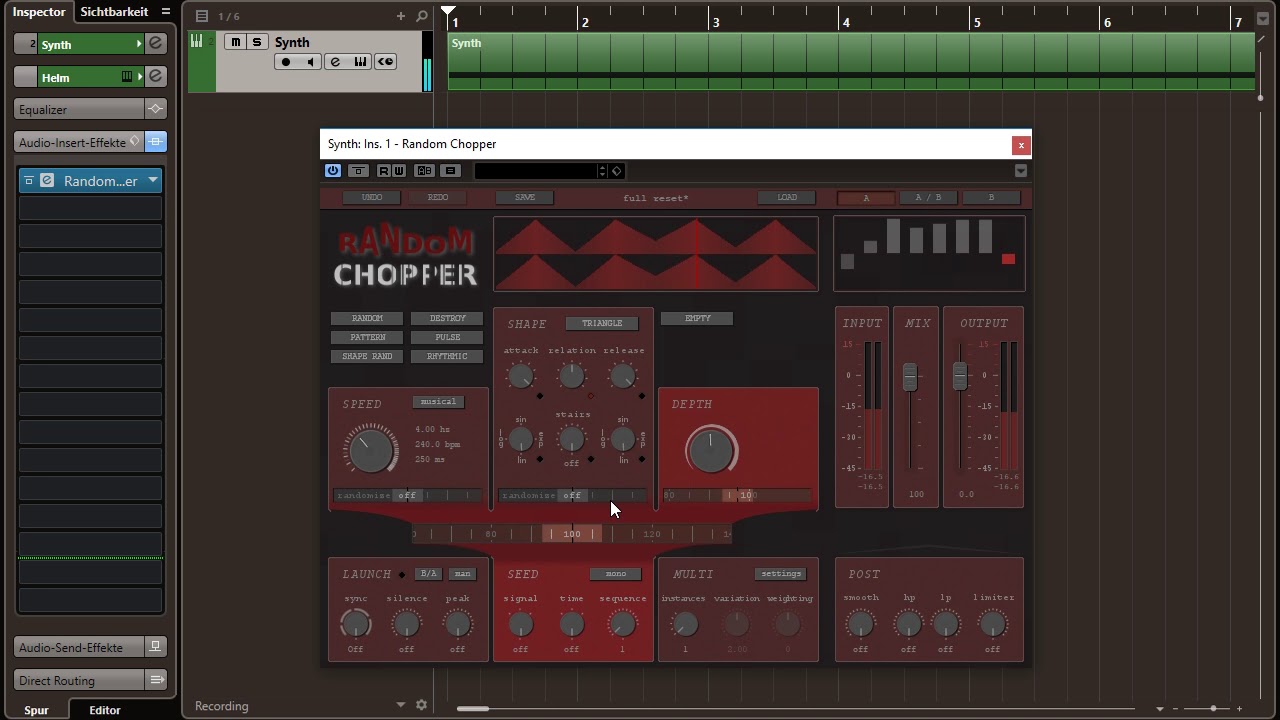Mute the Synth track
The width and height of the screenshot is (1280, 720).
[235, 42]
